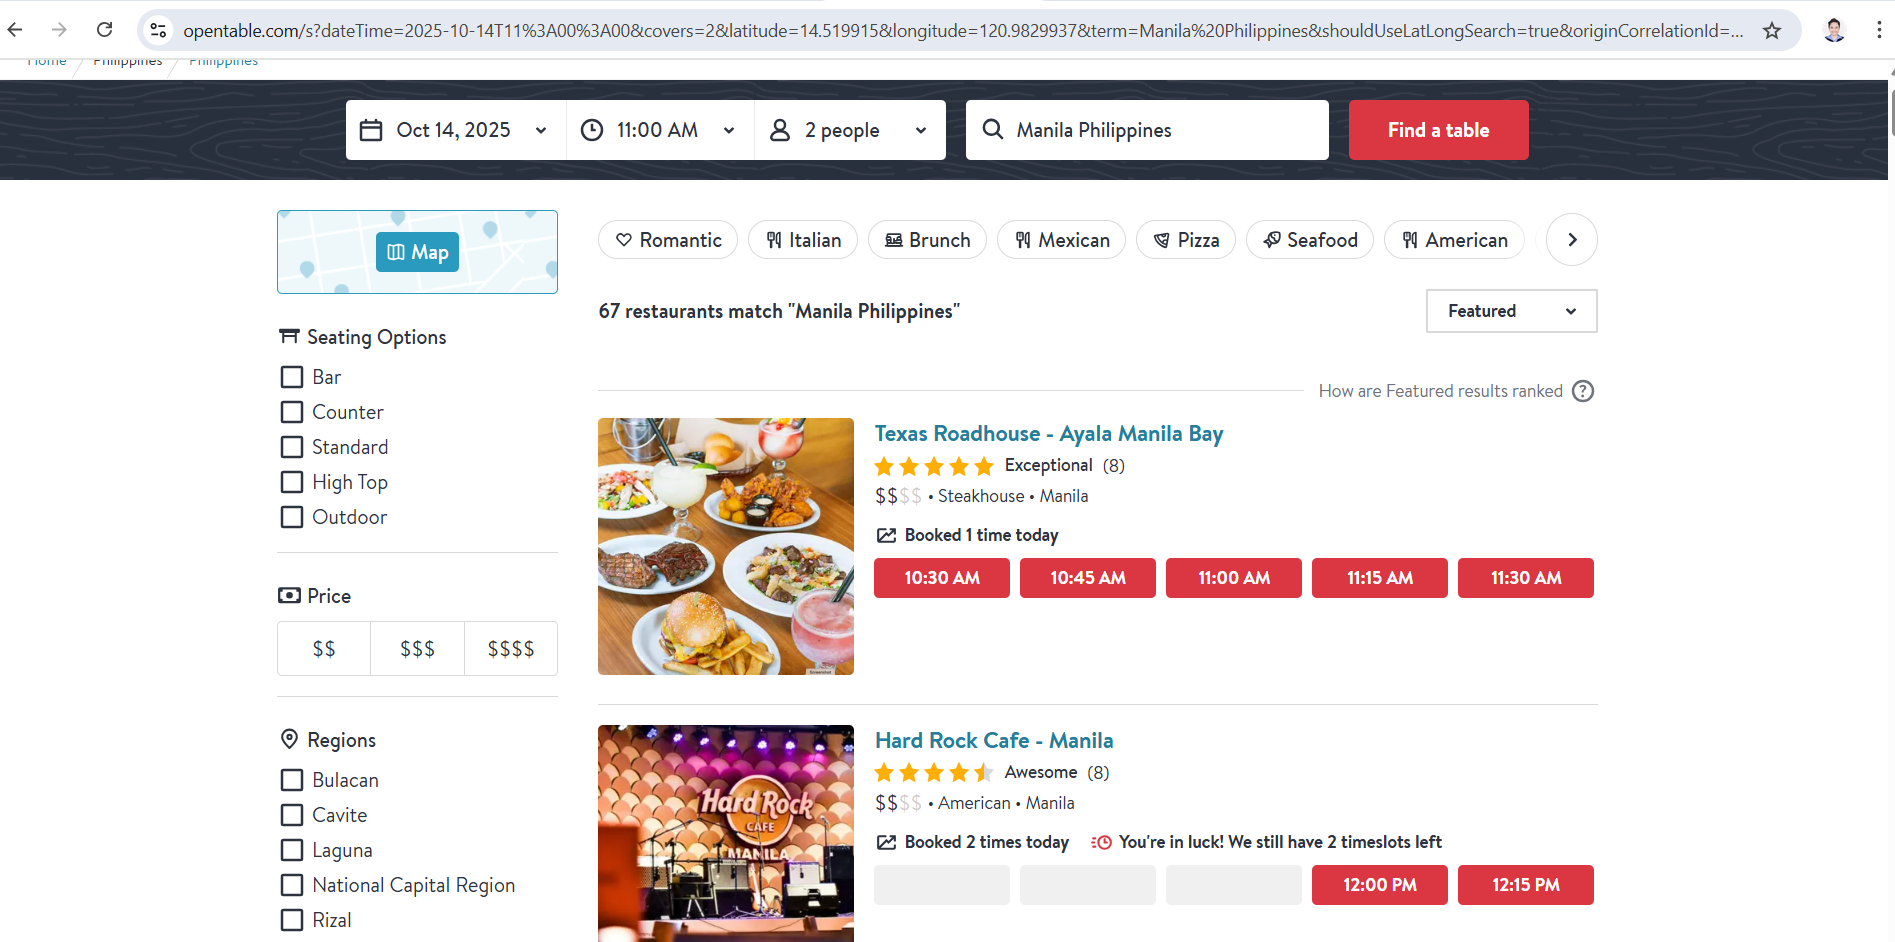Click the timeslots alarm icon for Hard Rock Cafe
Image resolution: width=1895 pixels, height=942 pixels.
coord(1101,842)
